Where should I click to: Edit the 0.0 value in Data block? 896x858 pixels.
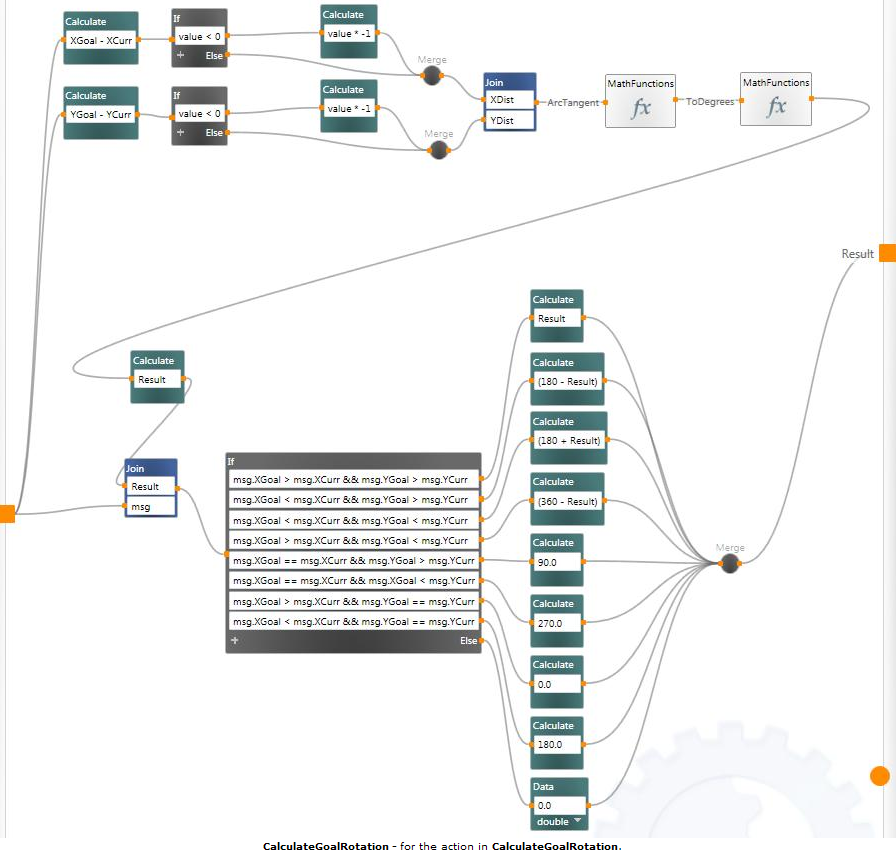pos(559,805)
